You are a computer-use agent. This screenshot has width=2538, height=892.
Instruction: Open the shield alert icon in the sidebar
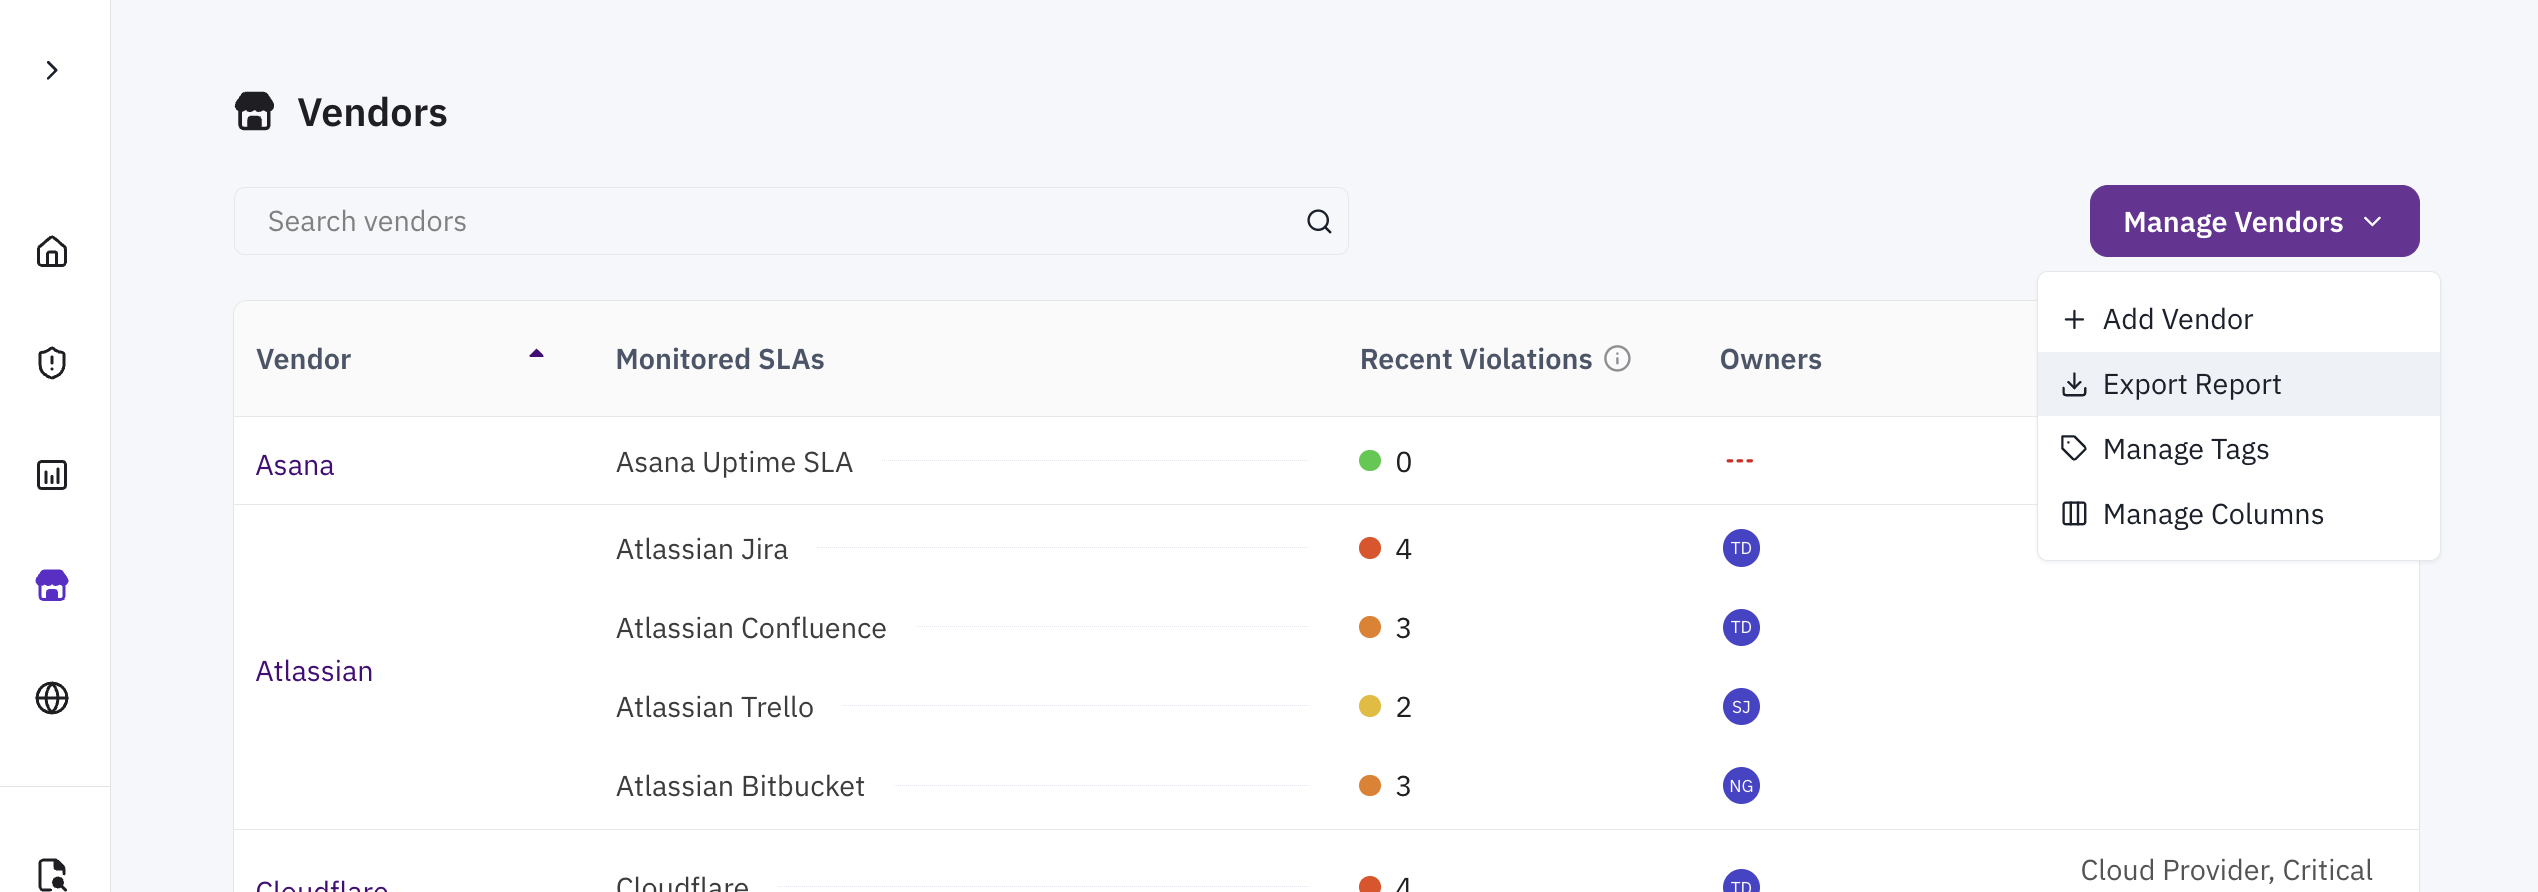pyautogui.click(x=52, y=363)
